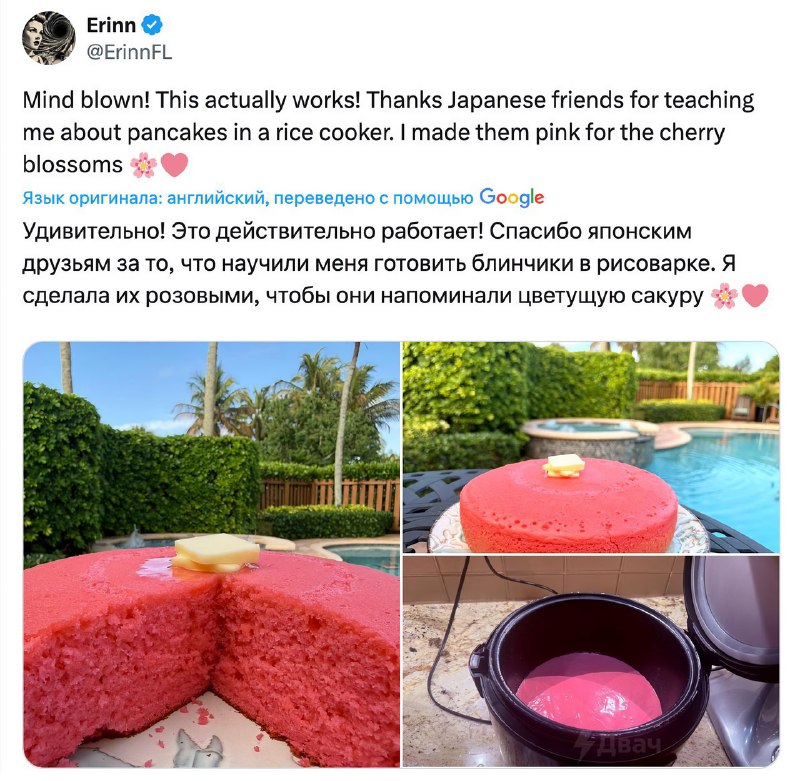Open the rice cooker with pink batter photo
The height and width of the screenshot is (781, 800).
[x=591, y=662]
